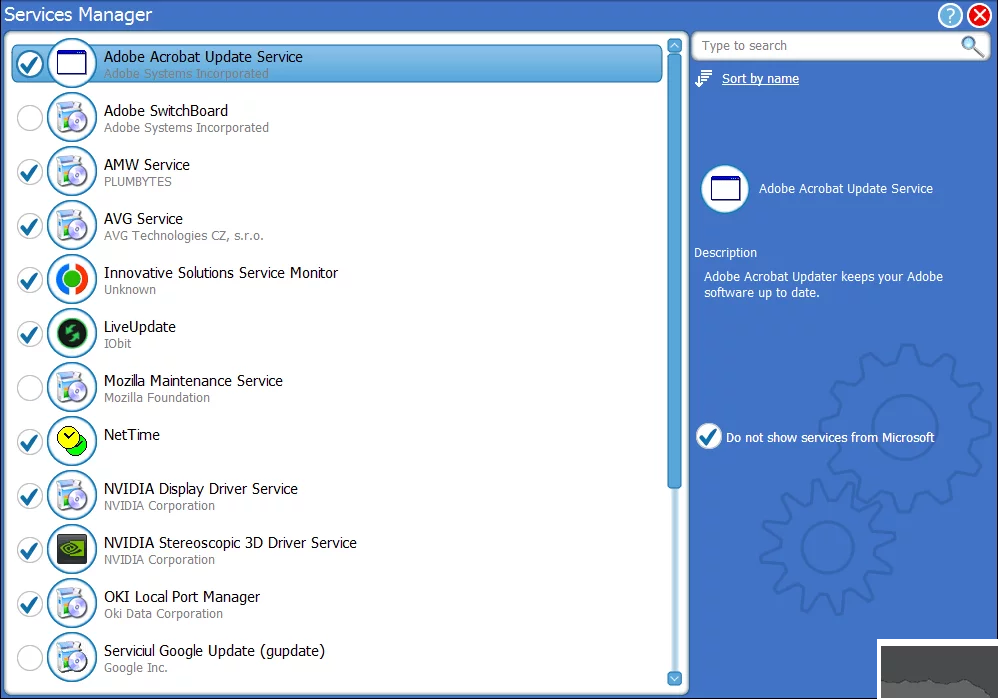Click the AVG Technologies CZ, s.r.o. label

tap(183, 236)
